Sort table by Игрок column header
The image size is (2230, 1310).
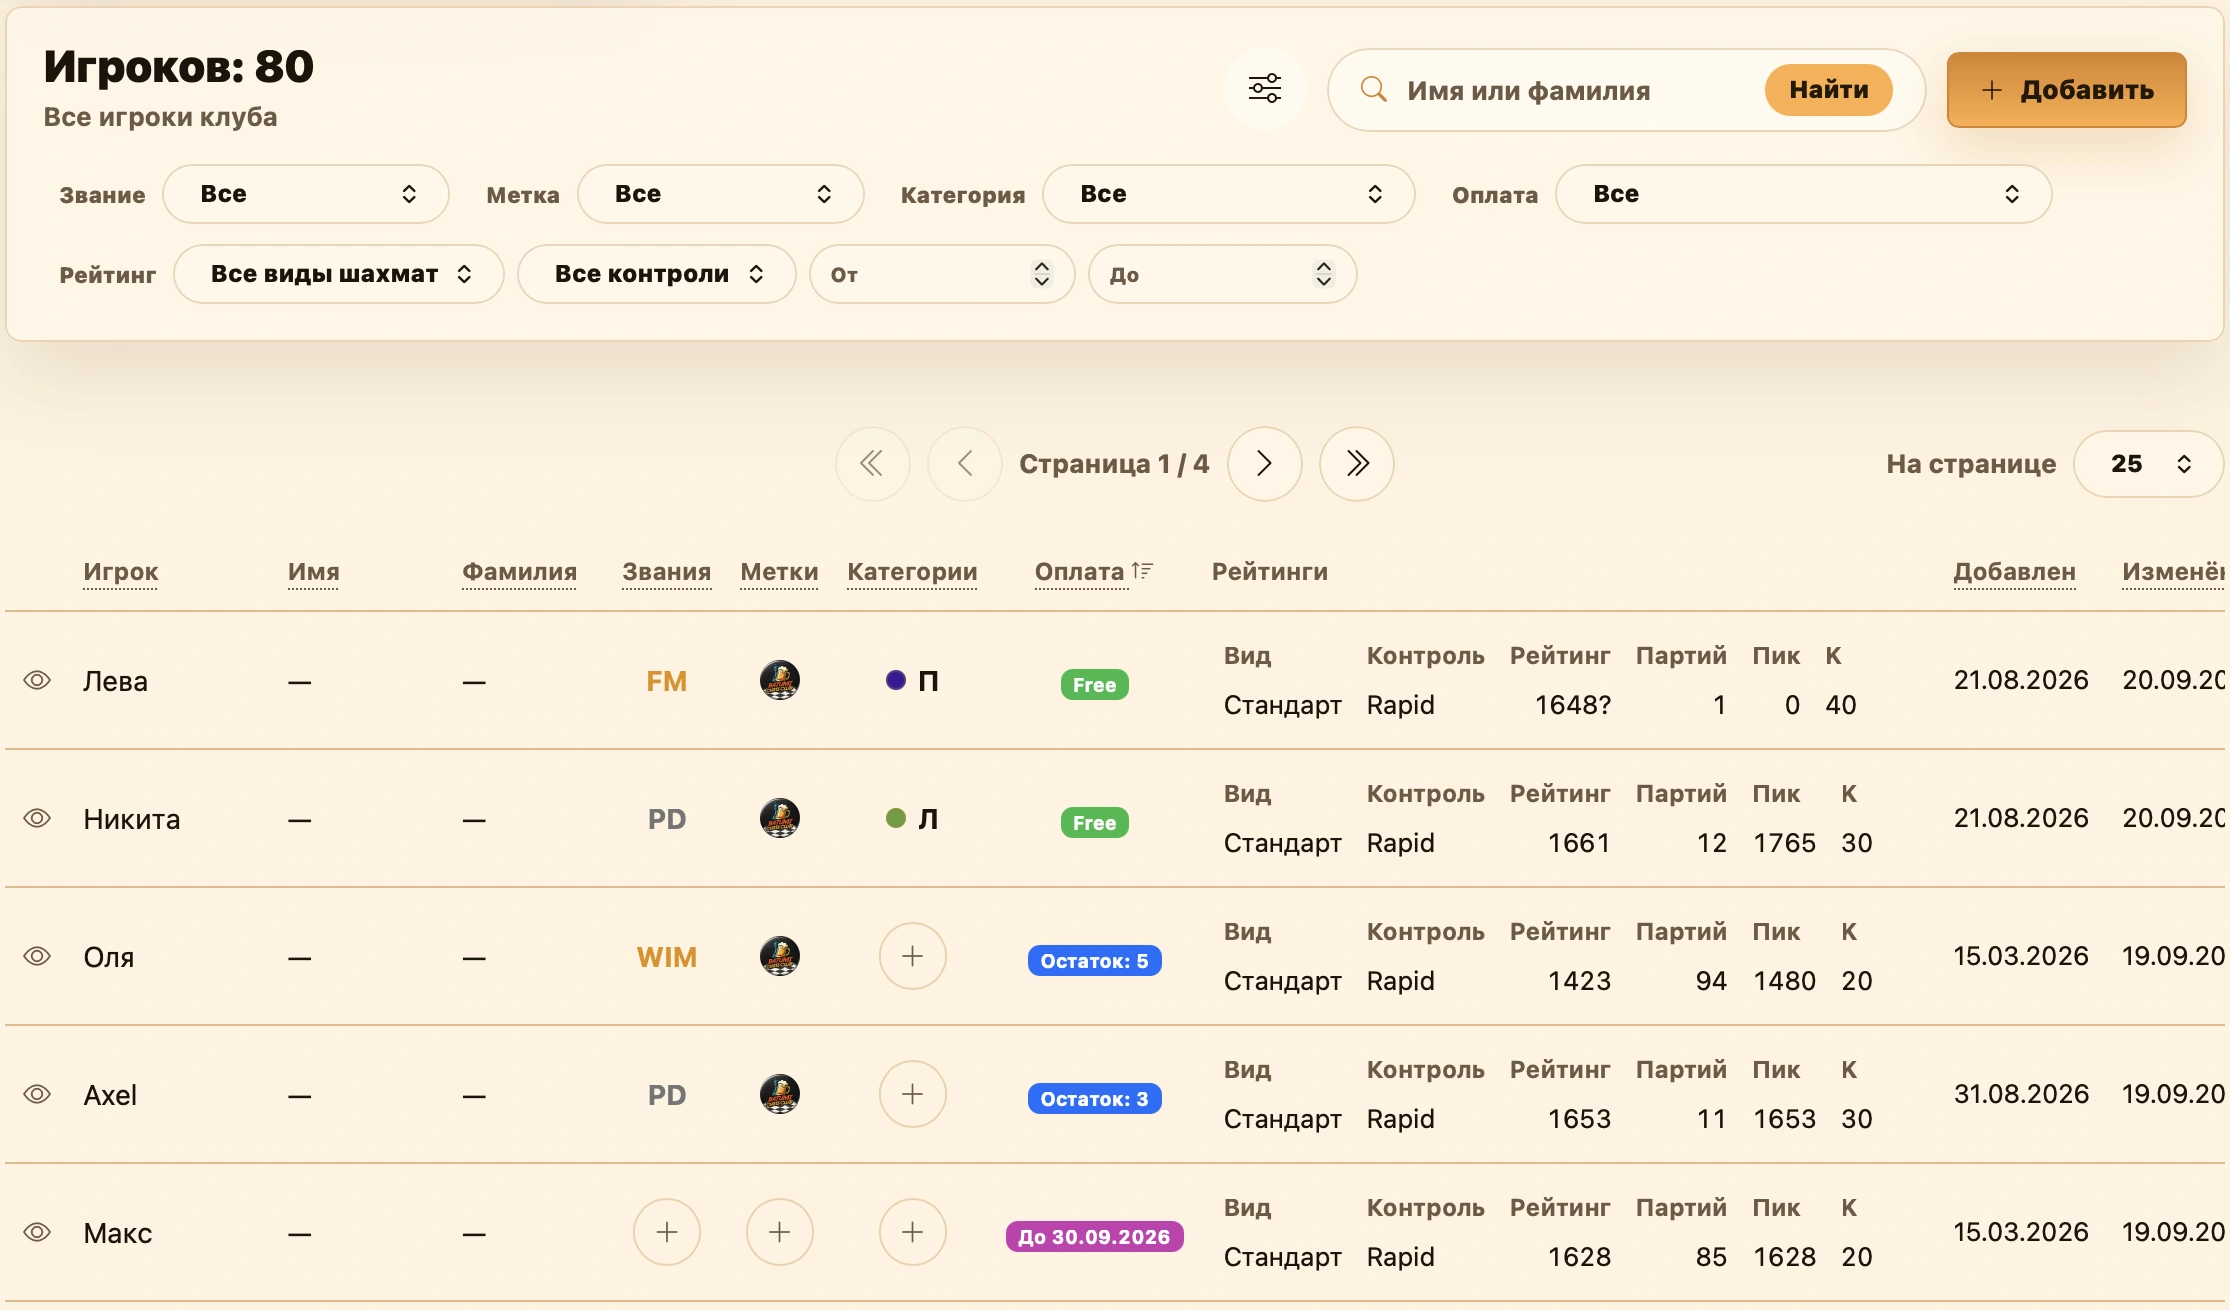click(121, 572)
